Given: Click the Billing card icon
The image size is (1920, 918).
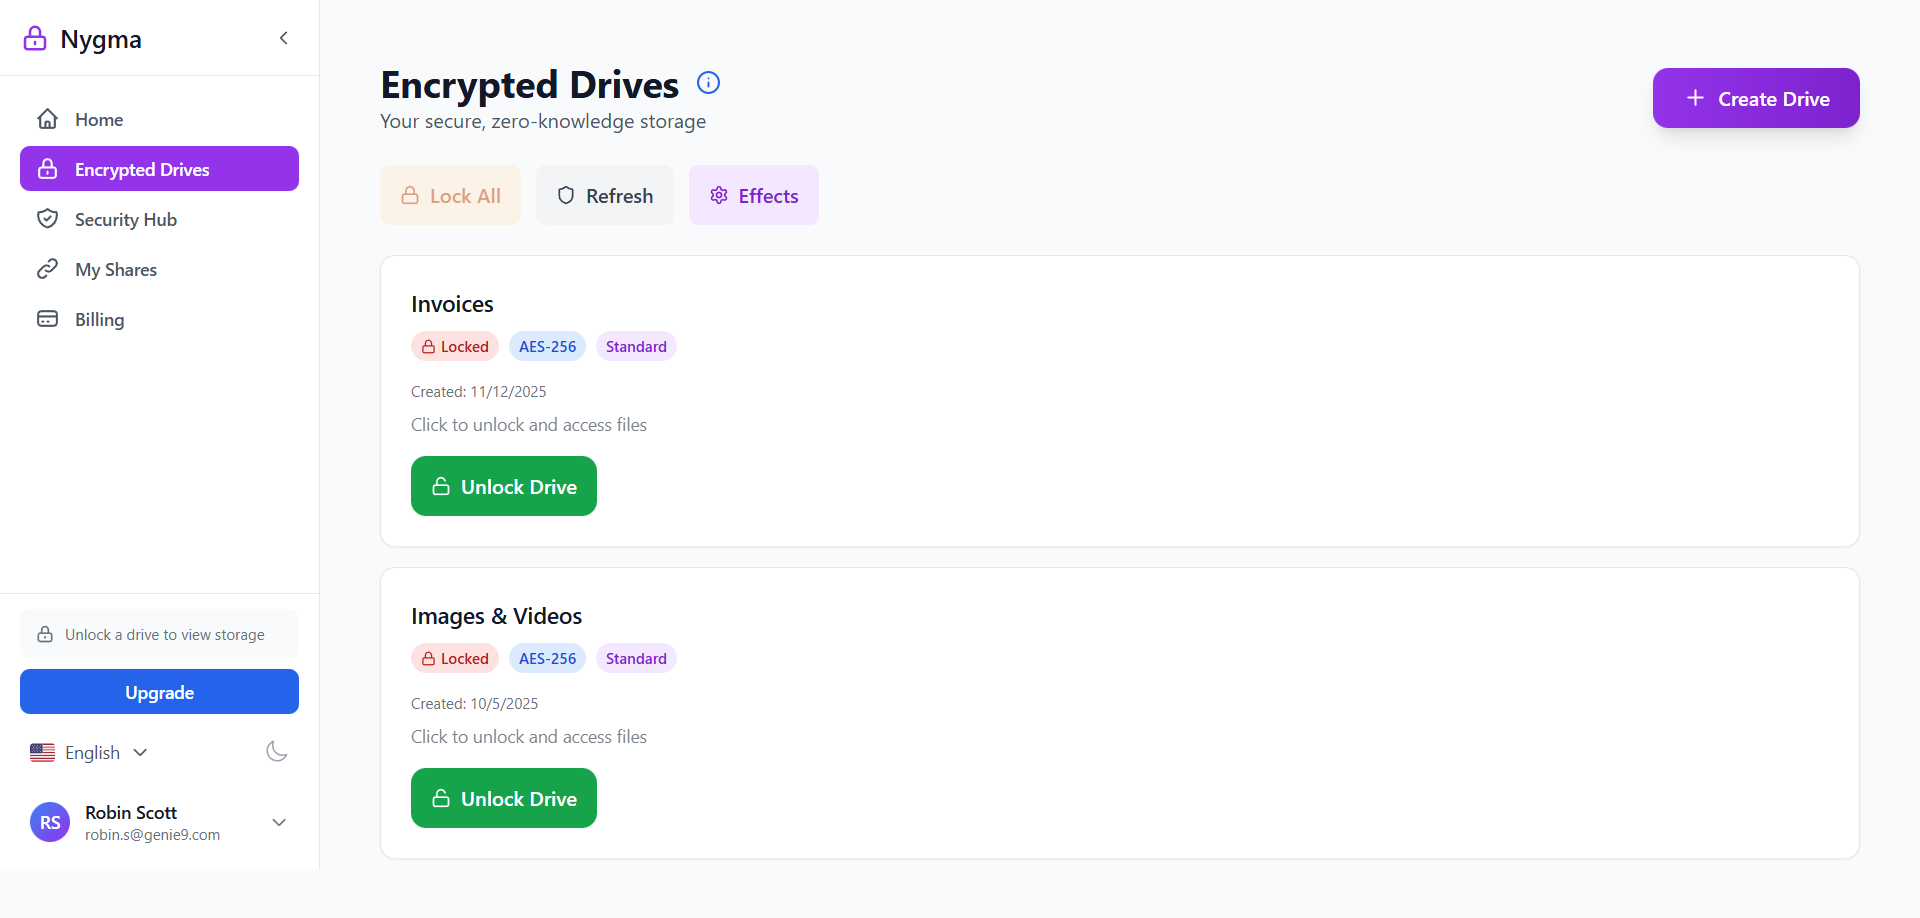Looking at the screenshot, I should [47, 319].
